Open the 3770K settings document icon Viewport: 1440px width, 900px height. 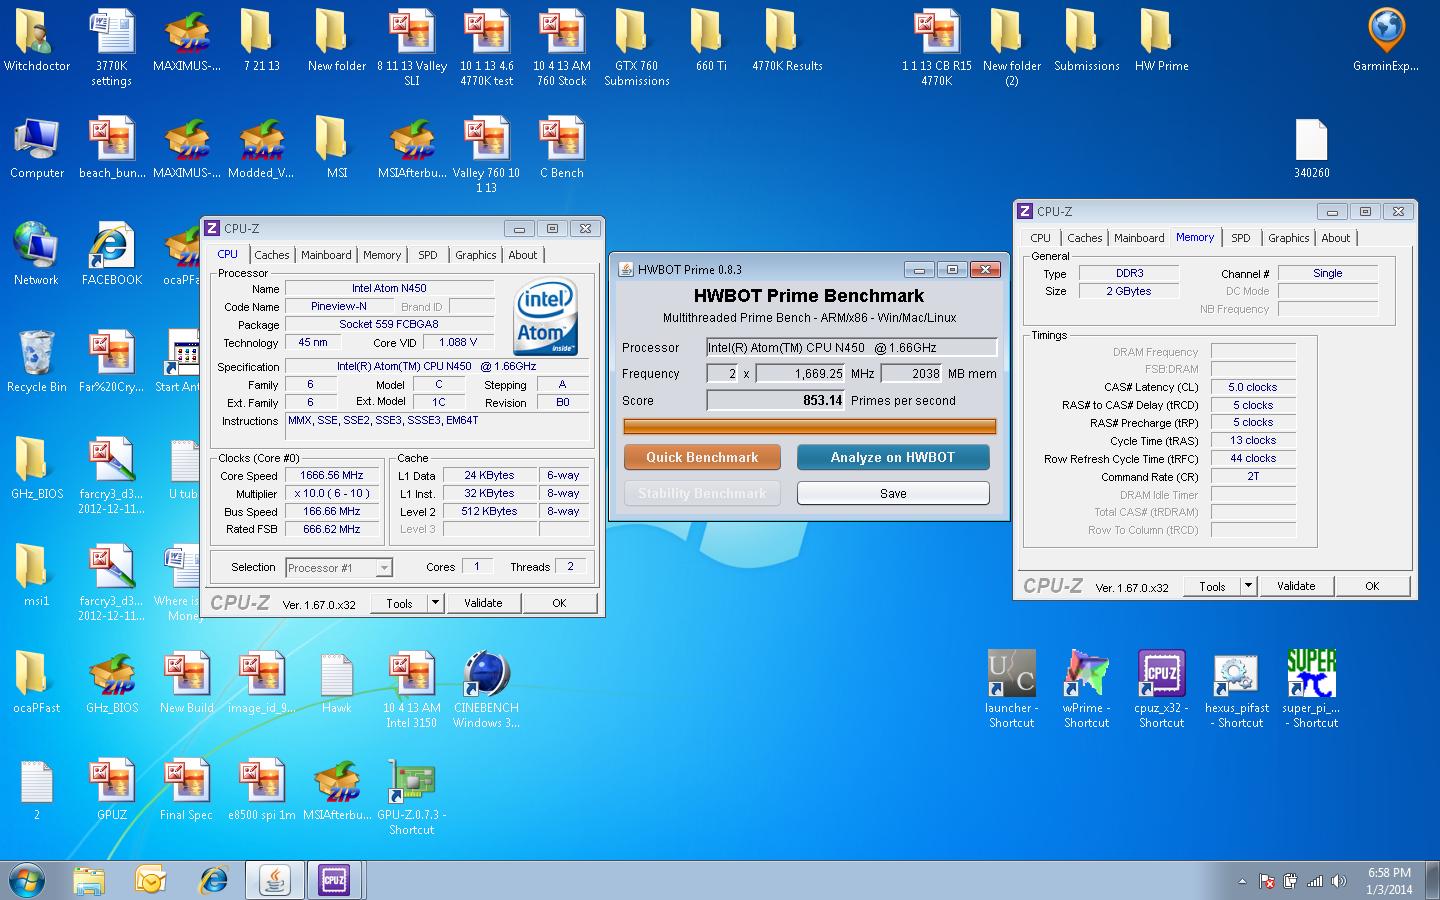click(112, 48)
